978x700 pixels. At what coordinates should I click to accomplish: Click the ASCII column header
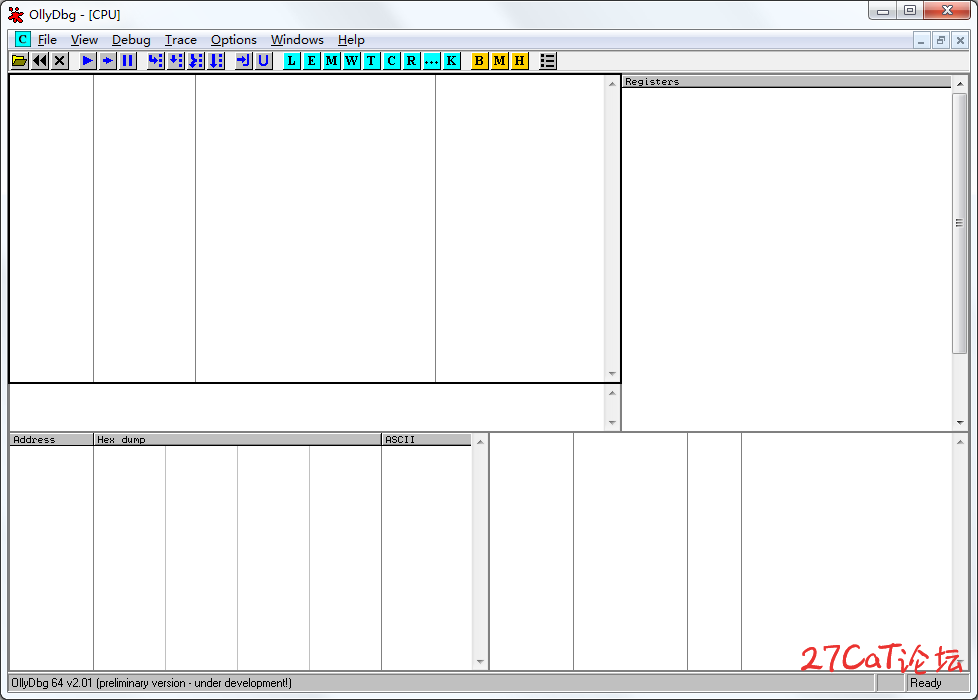(x=426, y=440)
